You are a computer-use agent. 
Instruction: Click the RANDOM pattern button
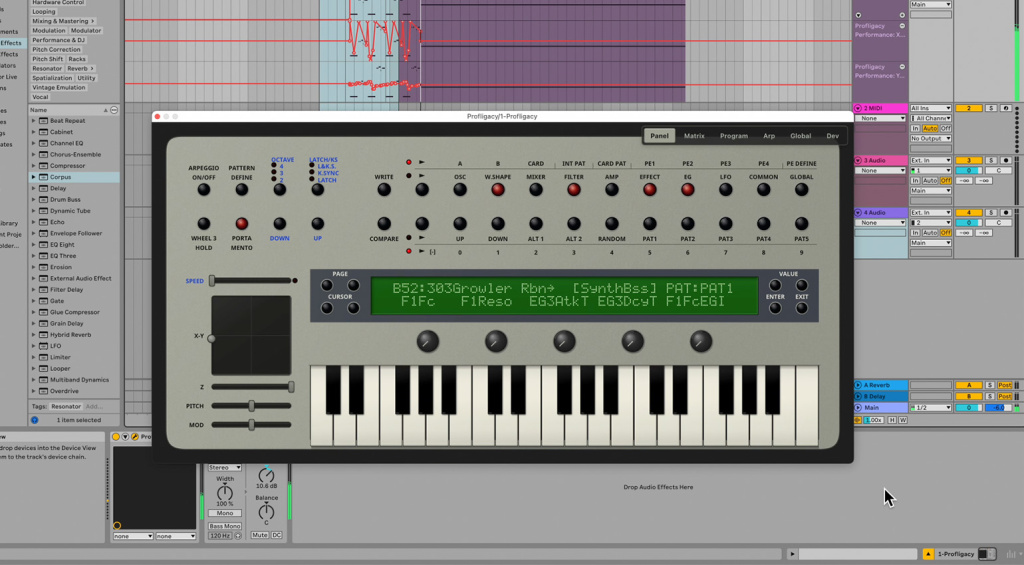tap(611, 223)
